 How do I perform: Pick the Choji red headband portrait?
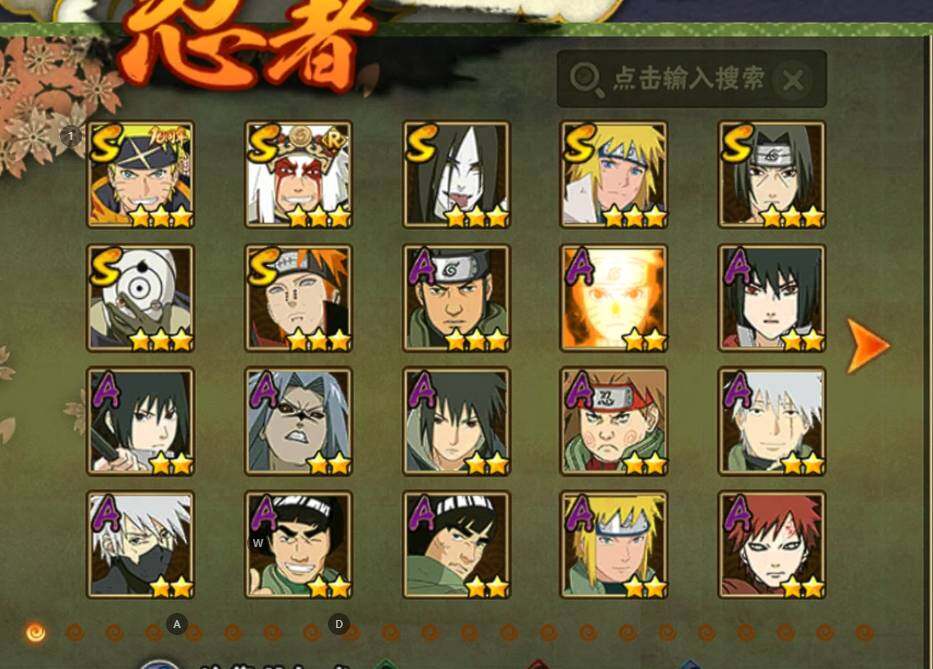click(614, 421)
